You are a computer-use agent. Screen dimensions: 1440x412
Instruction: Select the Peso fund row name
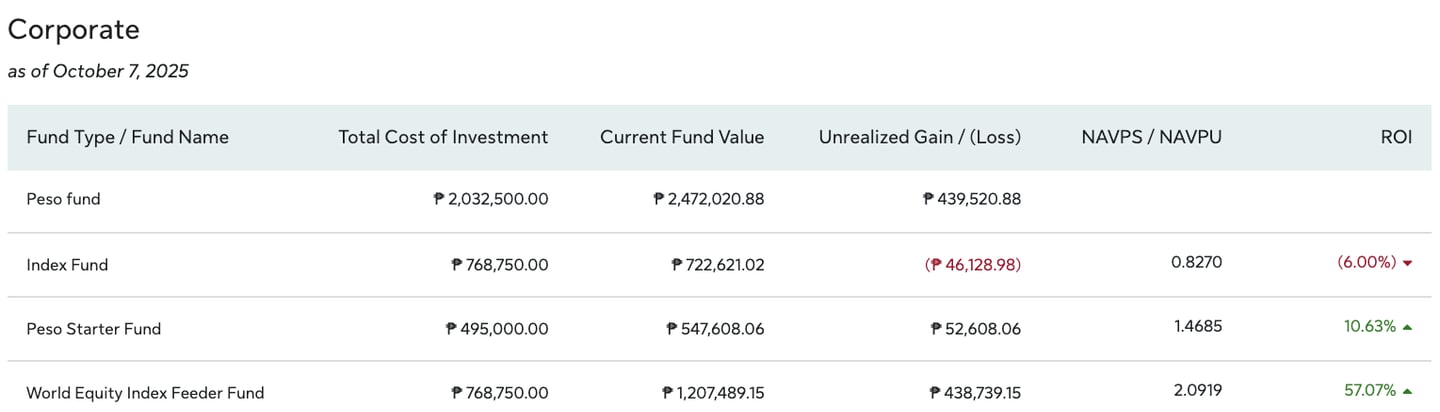click(63, 199)
